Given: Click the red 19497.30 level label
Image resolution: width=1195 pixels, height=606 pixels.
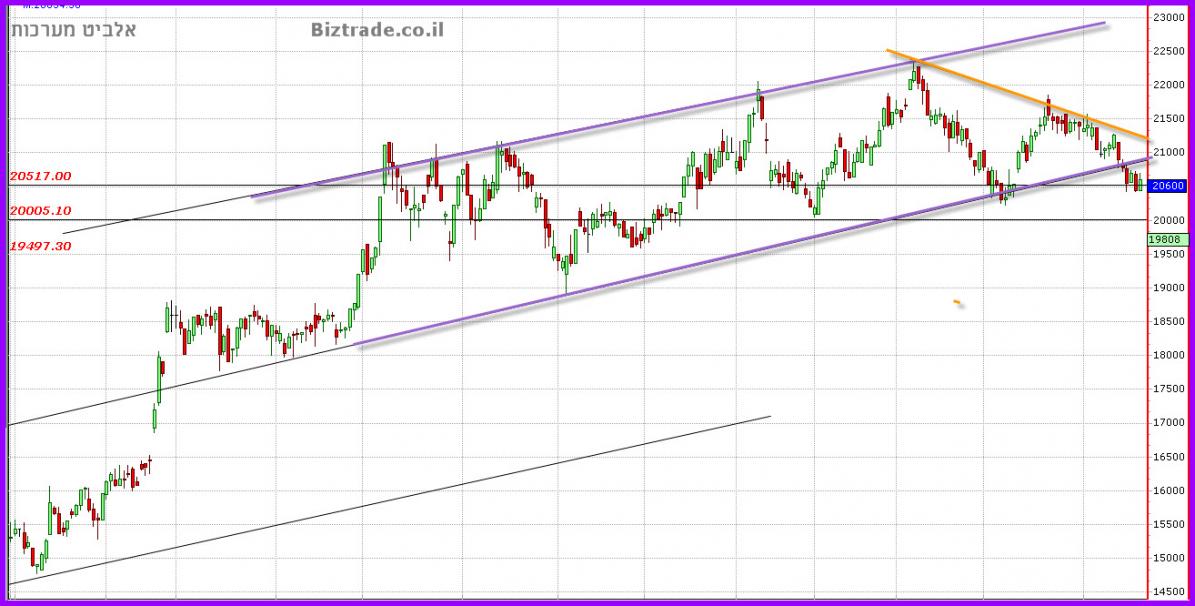Looking at the screenshot, I should click(x=41, y=245).
